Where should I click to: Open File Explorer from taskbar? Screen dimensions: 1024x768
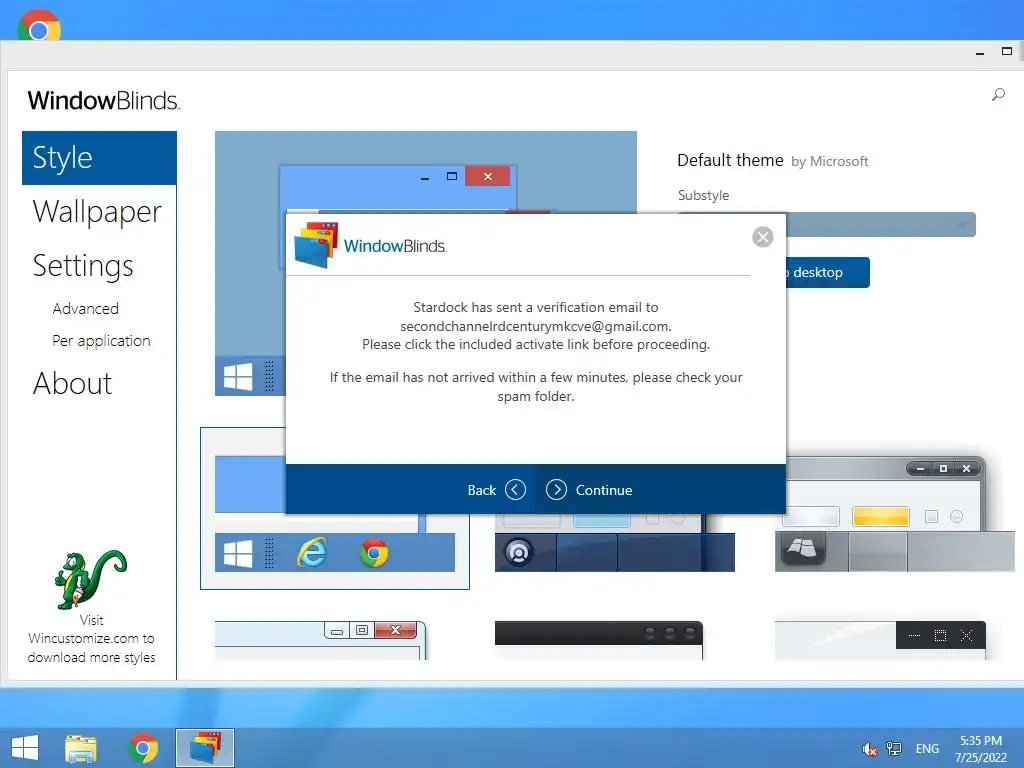click(x=81, y=748)
